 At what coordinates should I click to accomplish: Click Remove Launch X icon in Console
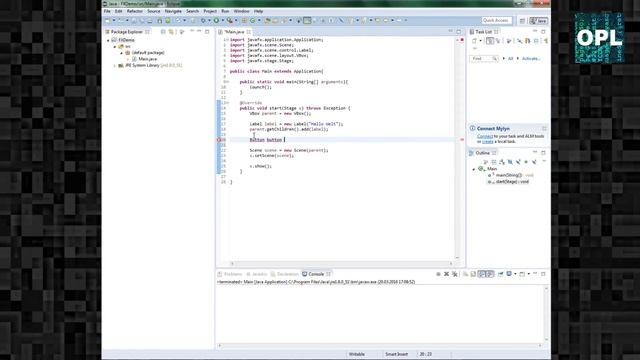click(x=447, y=274)
